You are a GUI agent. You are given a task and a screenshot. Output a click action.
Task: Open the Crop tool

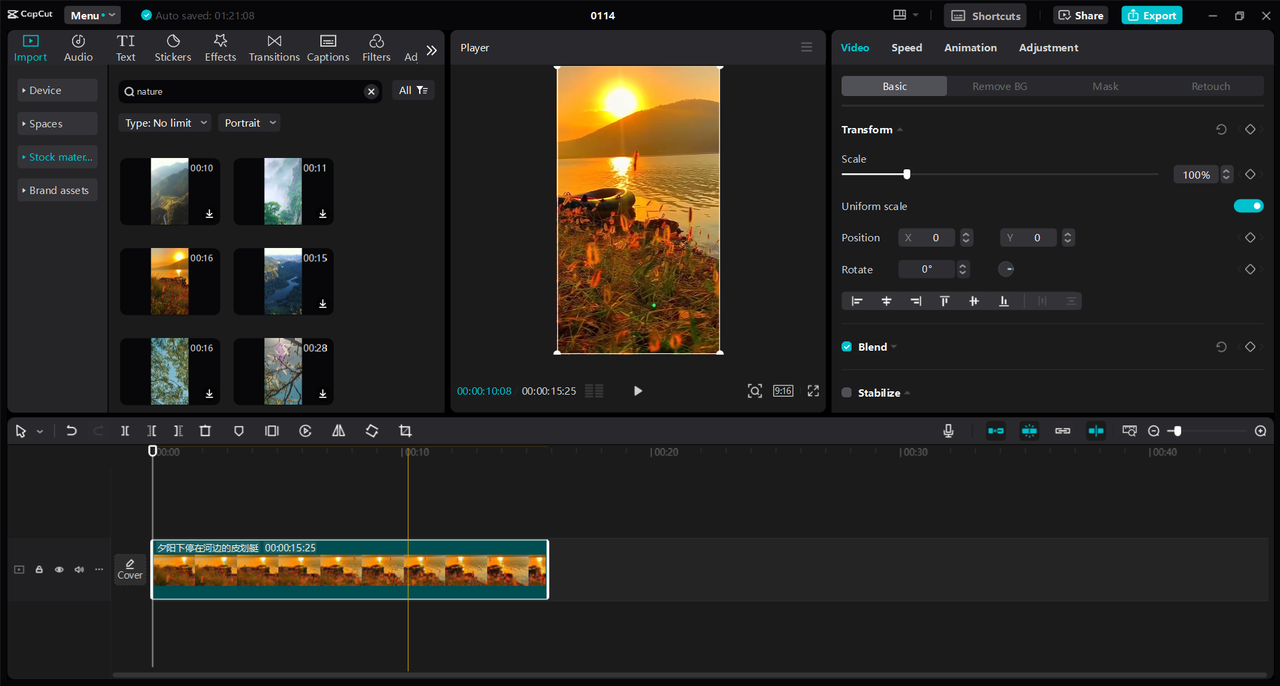(x=405, y=431)
